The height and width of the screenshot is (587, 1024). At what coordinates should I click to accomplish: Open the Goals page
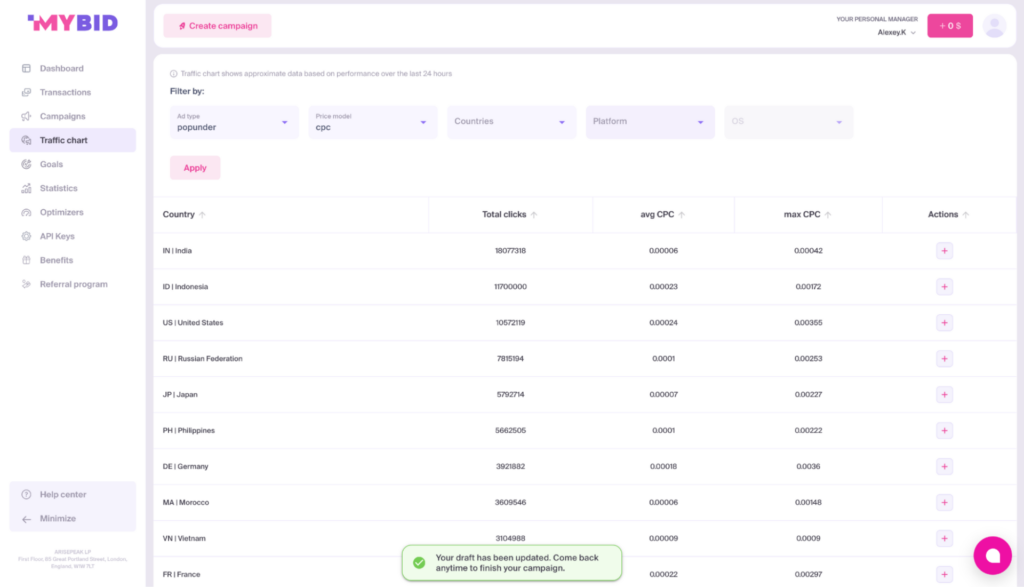72,165
